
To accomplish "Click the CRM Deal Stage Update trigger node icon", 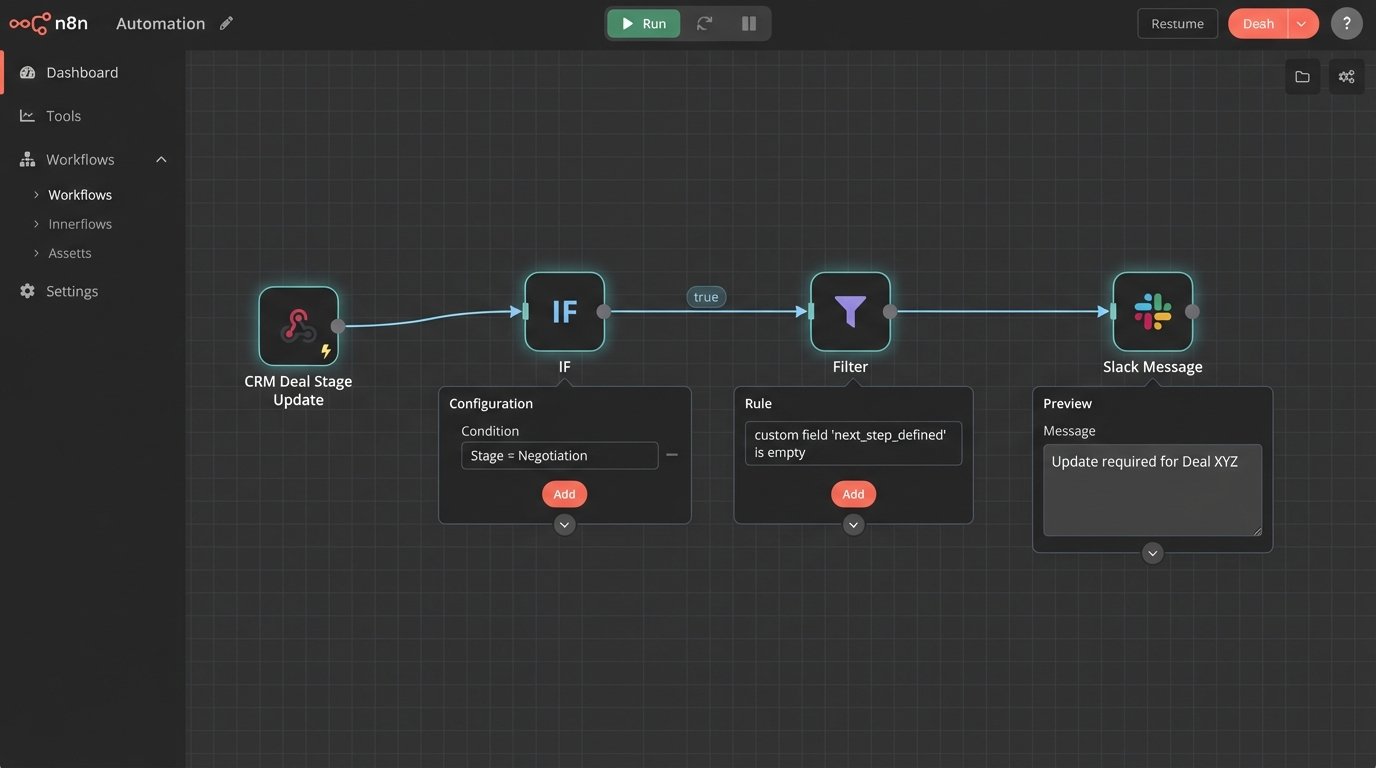I will [x=297, y=324].
